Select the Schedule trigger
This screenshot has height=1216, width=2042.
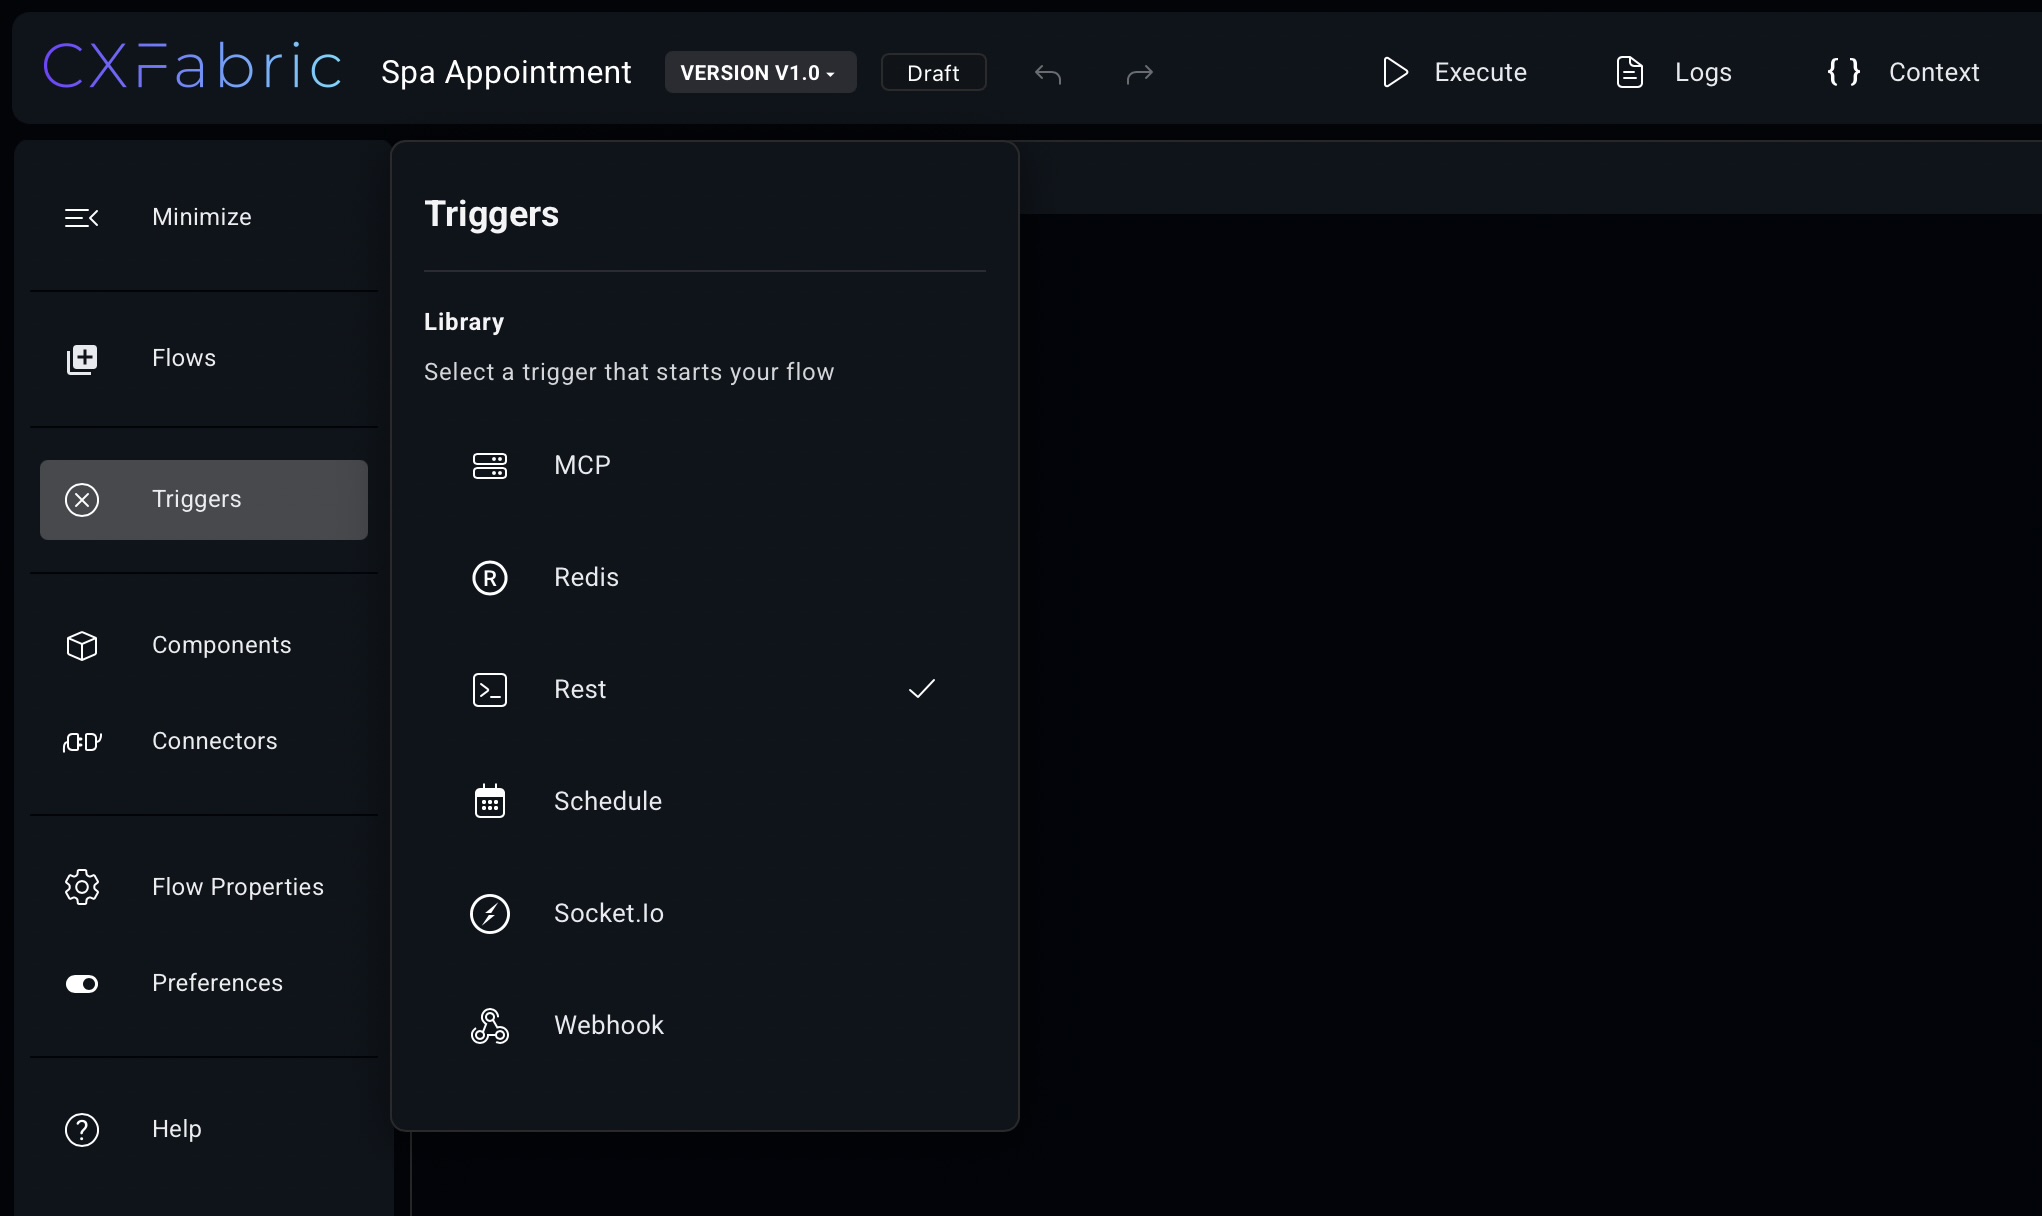tap(704, 801)
